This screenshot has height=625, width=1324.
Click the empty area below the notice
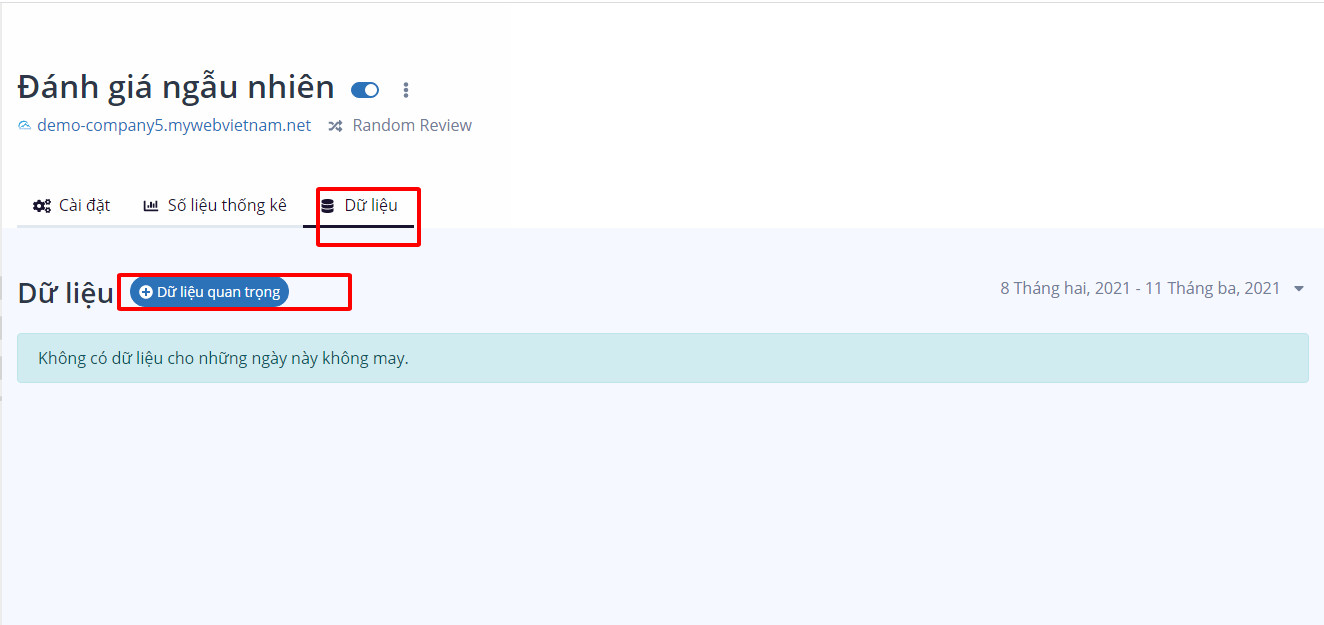[x=662, y=500]
